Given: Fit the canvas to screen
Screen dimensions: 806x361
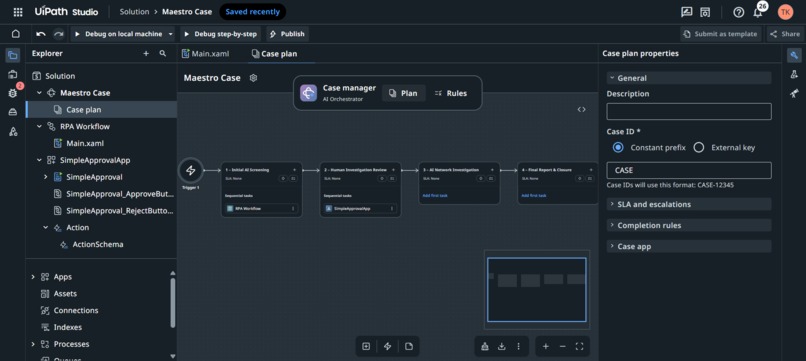Looking at the screenshot, I should click(x=579, y=347).
